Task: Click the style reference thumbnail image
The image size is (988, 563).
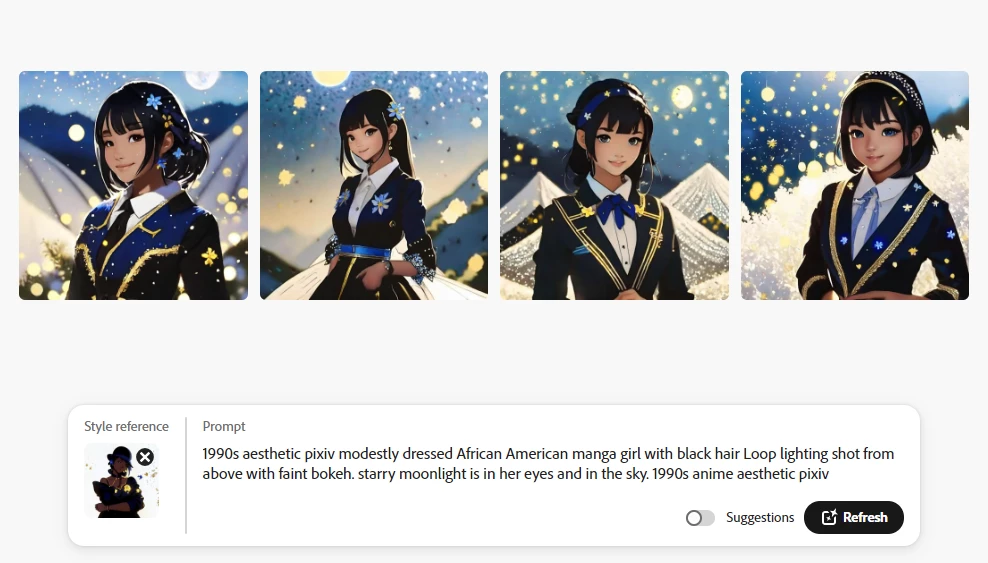Action: coord(121,481)
